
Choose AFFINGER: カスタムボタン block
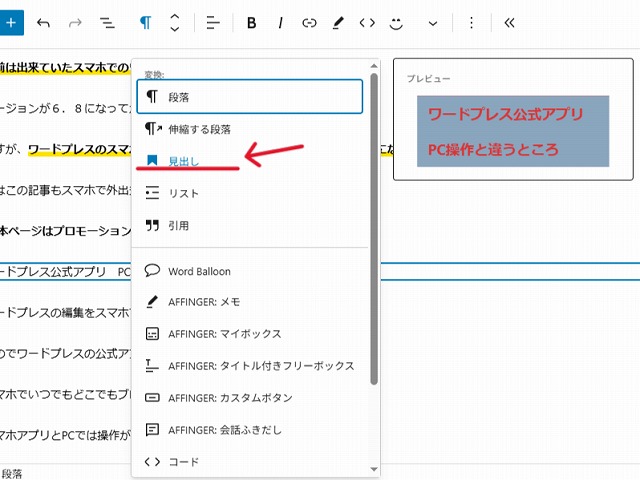230,397
